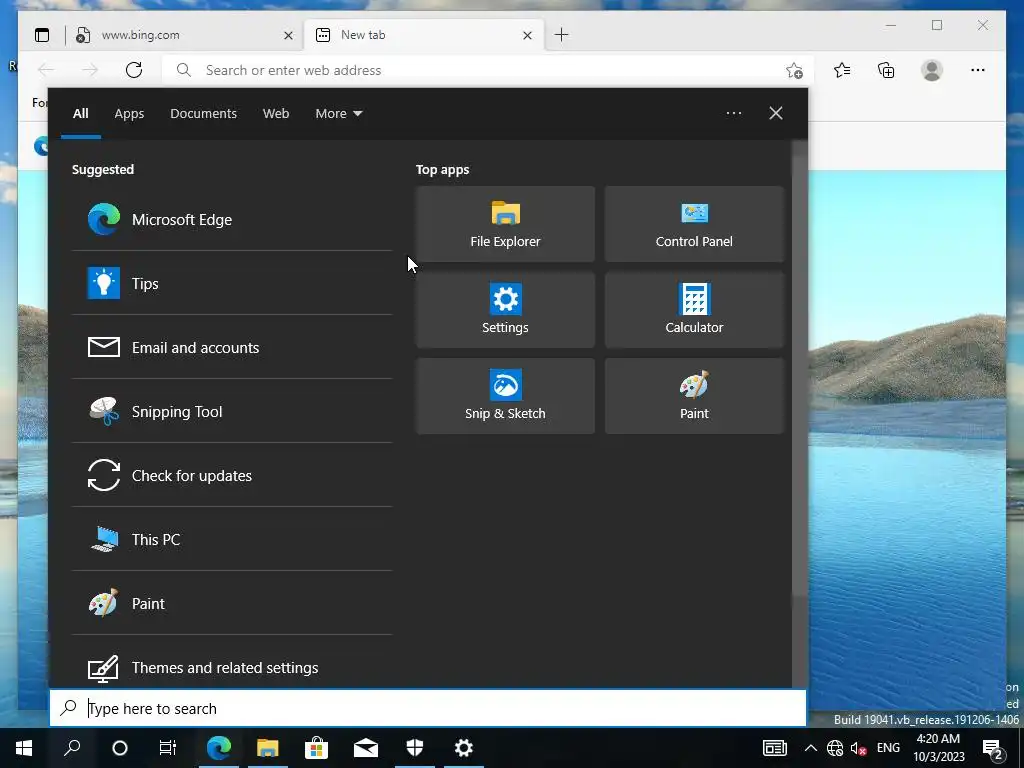The image size is (1024, 768).
Task: Open the Favorites list in Edge
Action: [842, 70]
